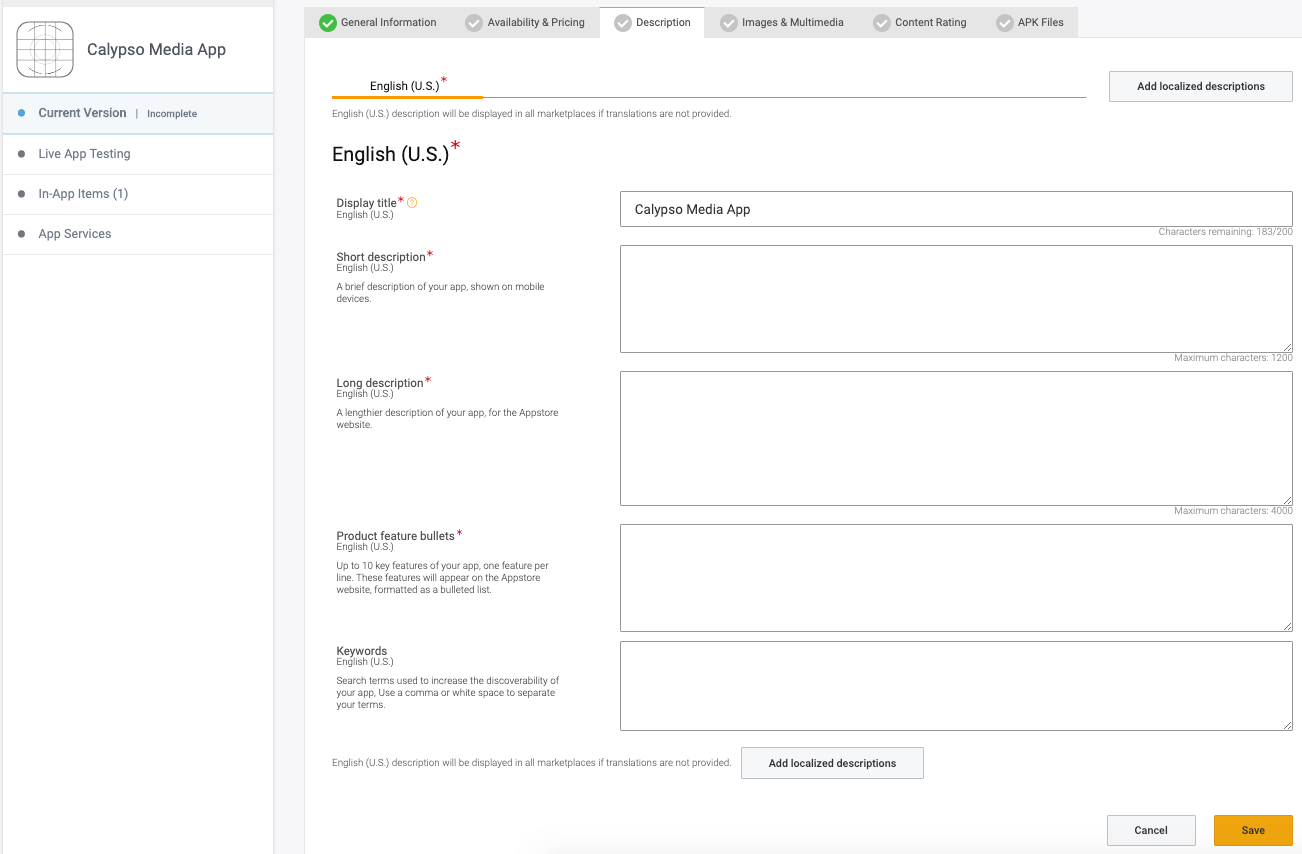1302x854 pixels.
Task: Select In-App Items (1) in sidebar
Action: (83, 194)
